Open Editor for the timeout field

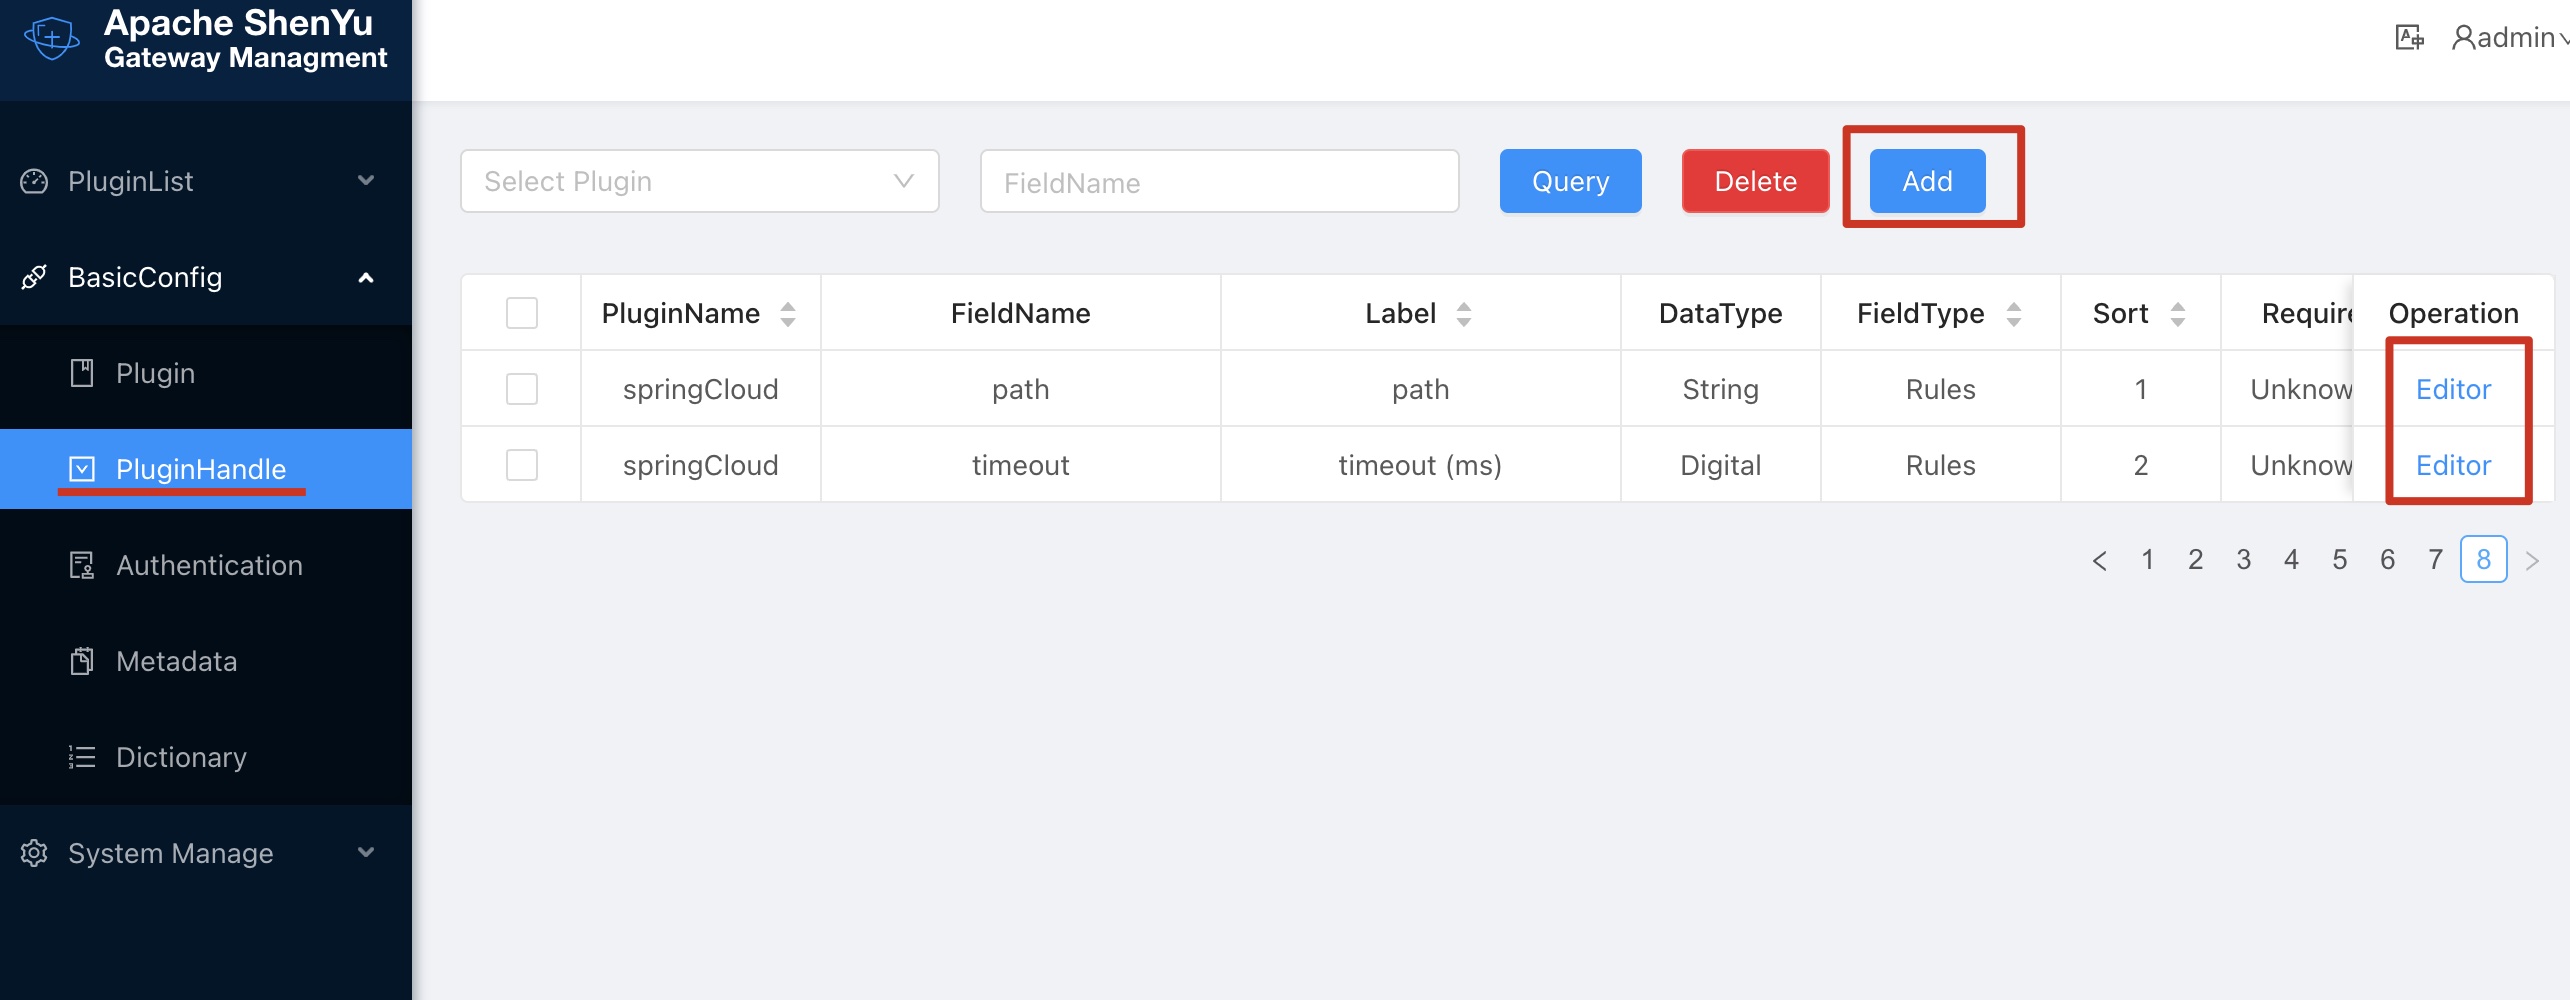2452,465
